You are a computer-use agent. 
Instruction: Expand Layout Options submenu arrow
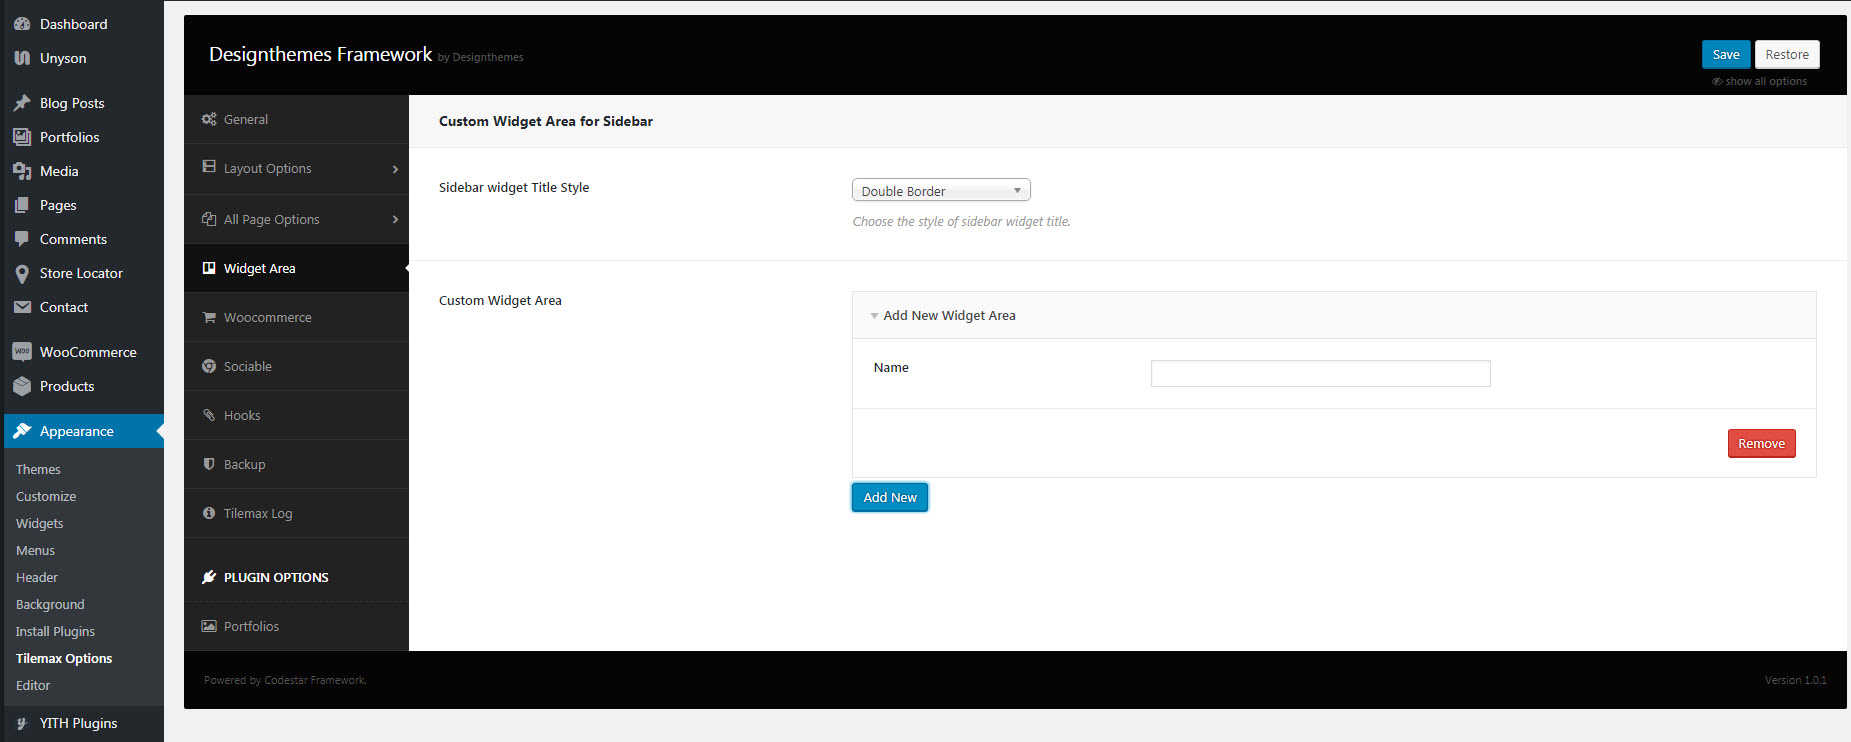(395, 169)
